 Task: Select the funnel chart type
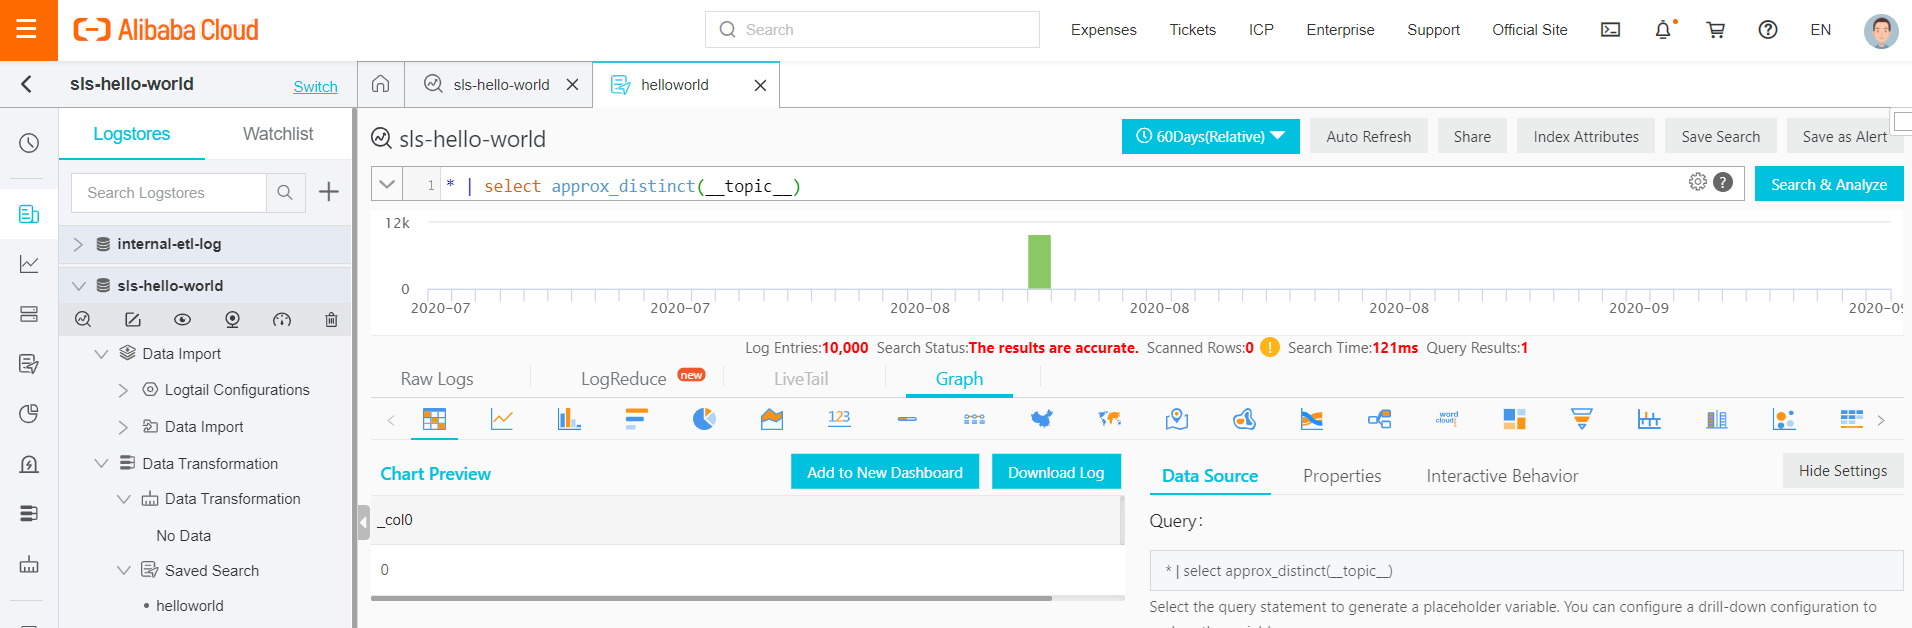click(1582, 419)
